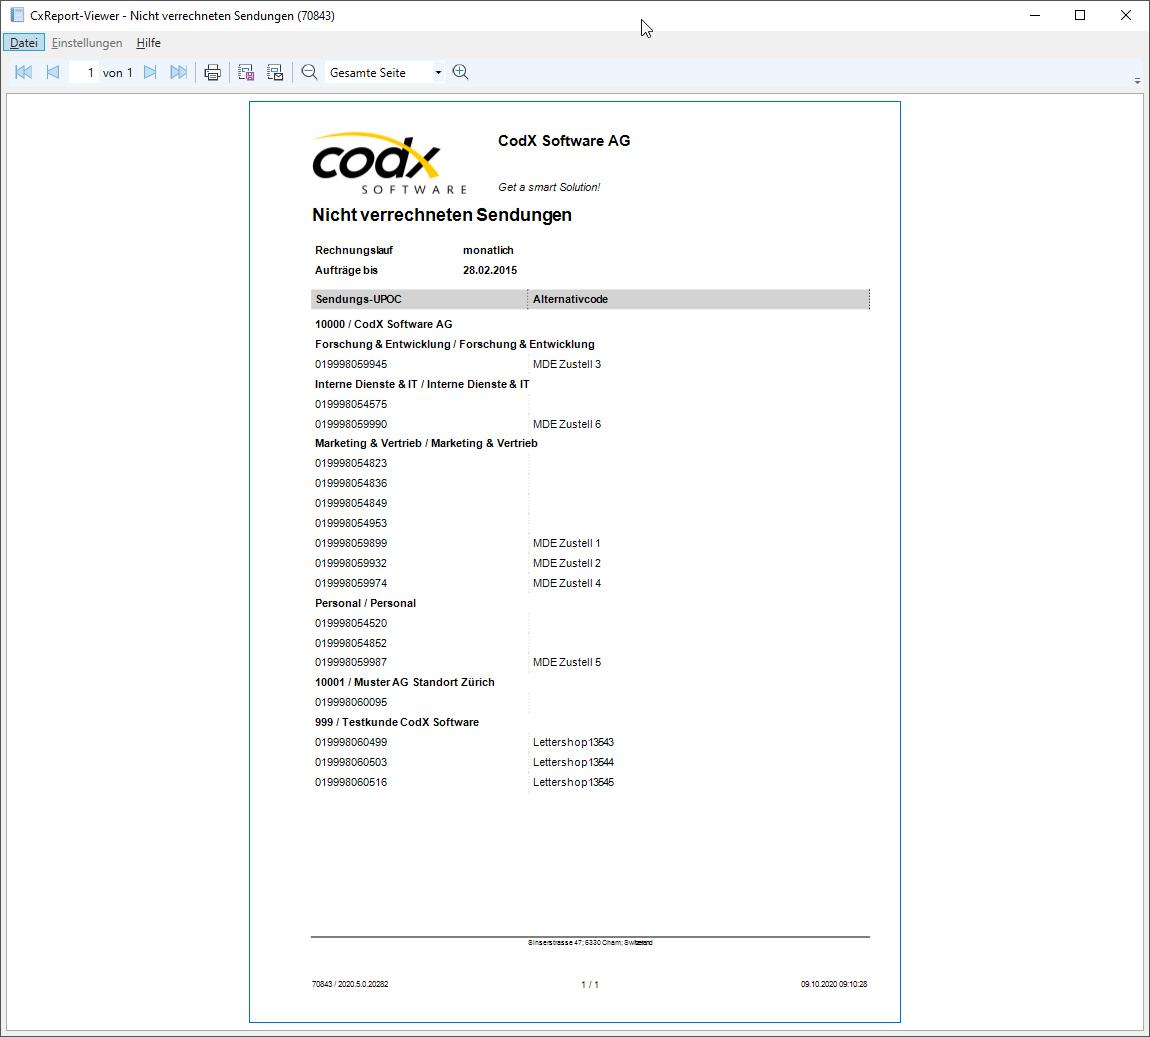Click the MDE Zustell 1 alternative code
The width and height of the screenshot is (1150, 1037).
(x=566, y=543)
